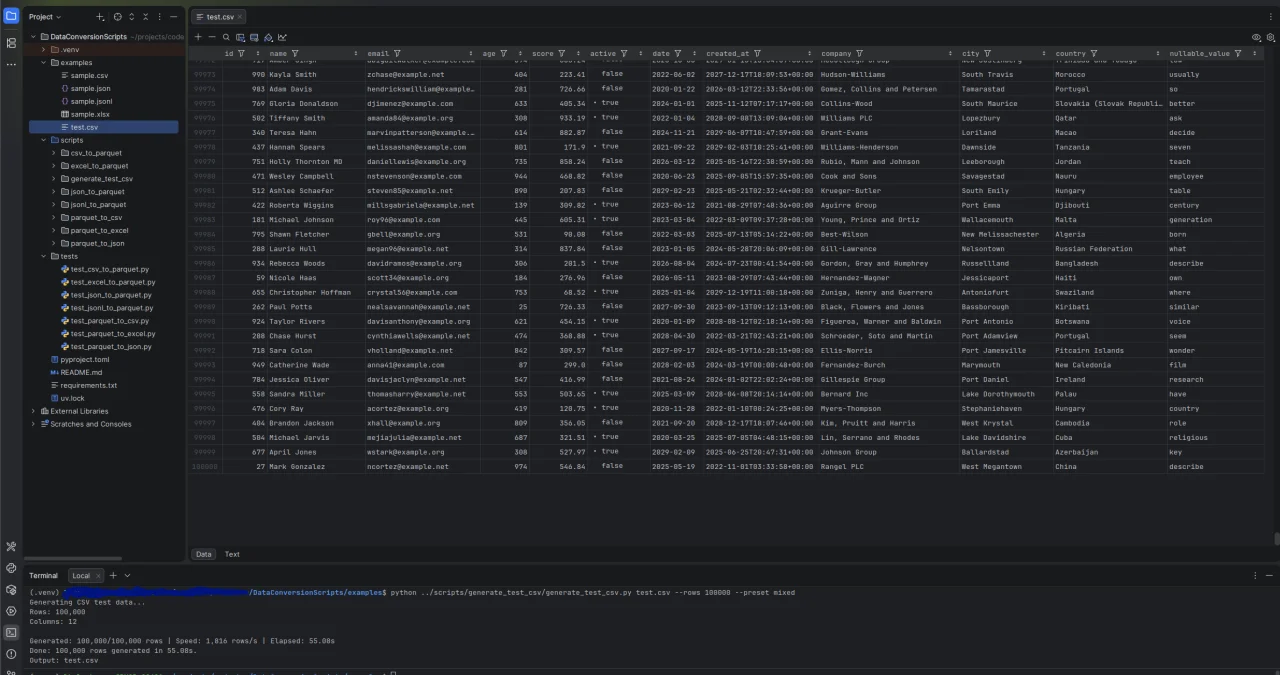The image size is (1280, 675).
Task: Filter the email column
Action: (397, 54)
